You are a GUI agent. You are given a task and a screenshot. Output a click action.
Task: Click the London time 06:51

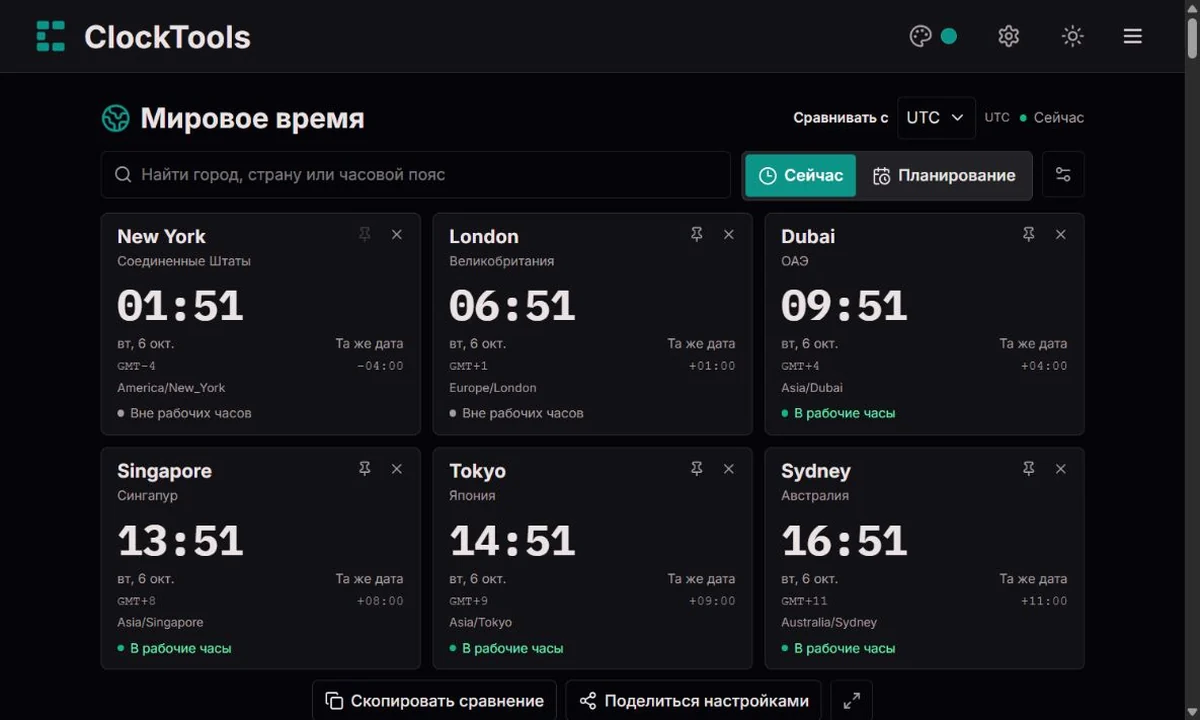[513, 306]
